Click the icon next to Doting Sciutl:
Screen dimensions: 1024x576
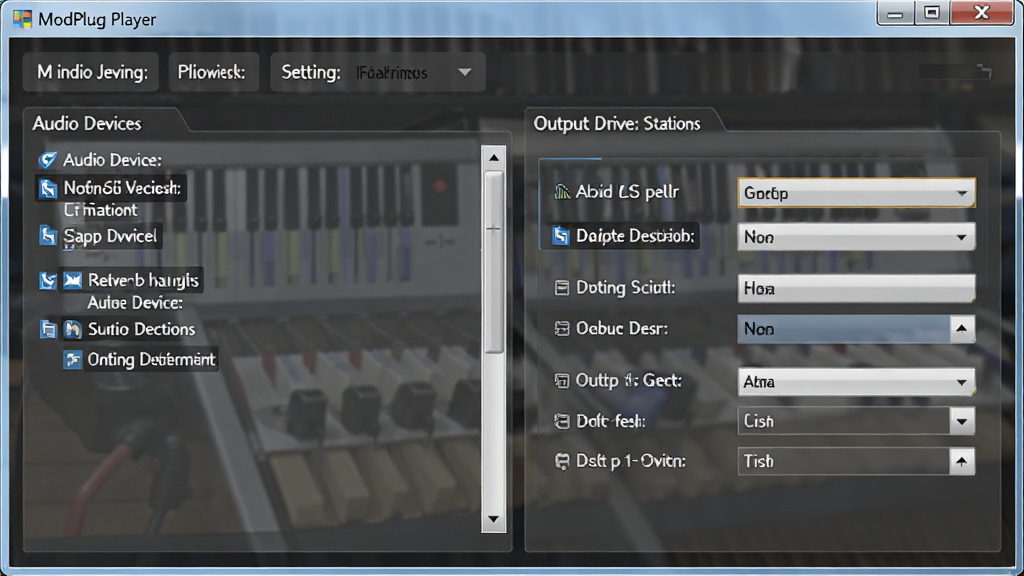(x=562, y=287)
